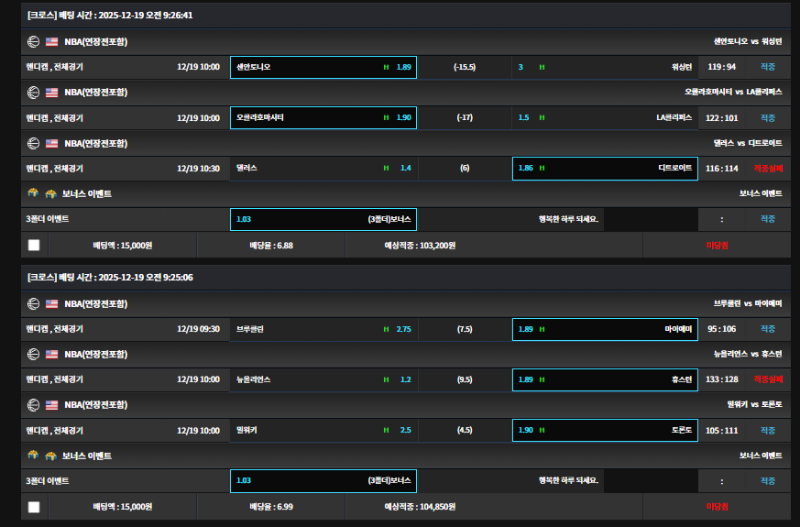
Task: Tick the checkbox for the 6.99 odds slip
Action: pyautogui.click(x=34, y=506)
